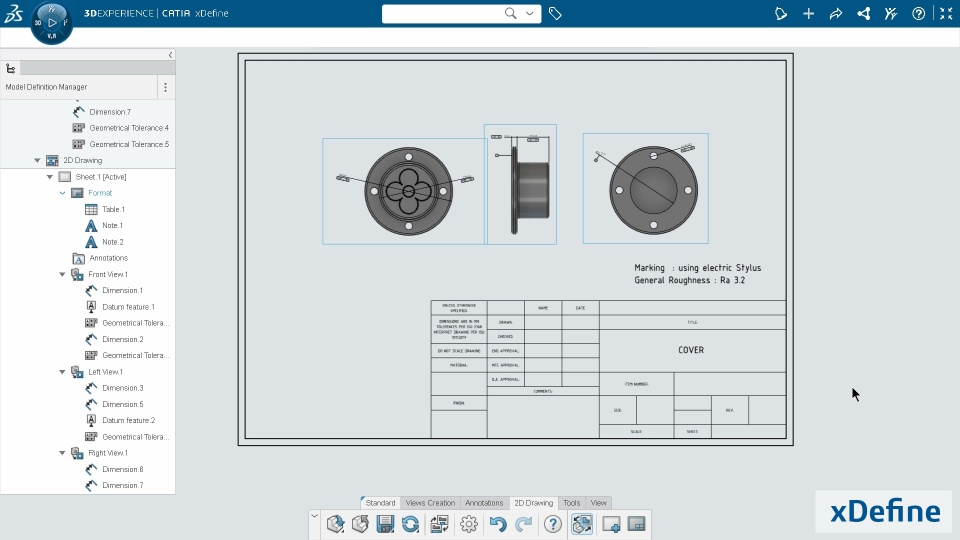Open the top bar help question mark
This screenshot has height=540, width=960.
(x=918, y=13)
